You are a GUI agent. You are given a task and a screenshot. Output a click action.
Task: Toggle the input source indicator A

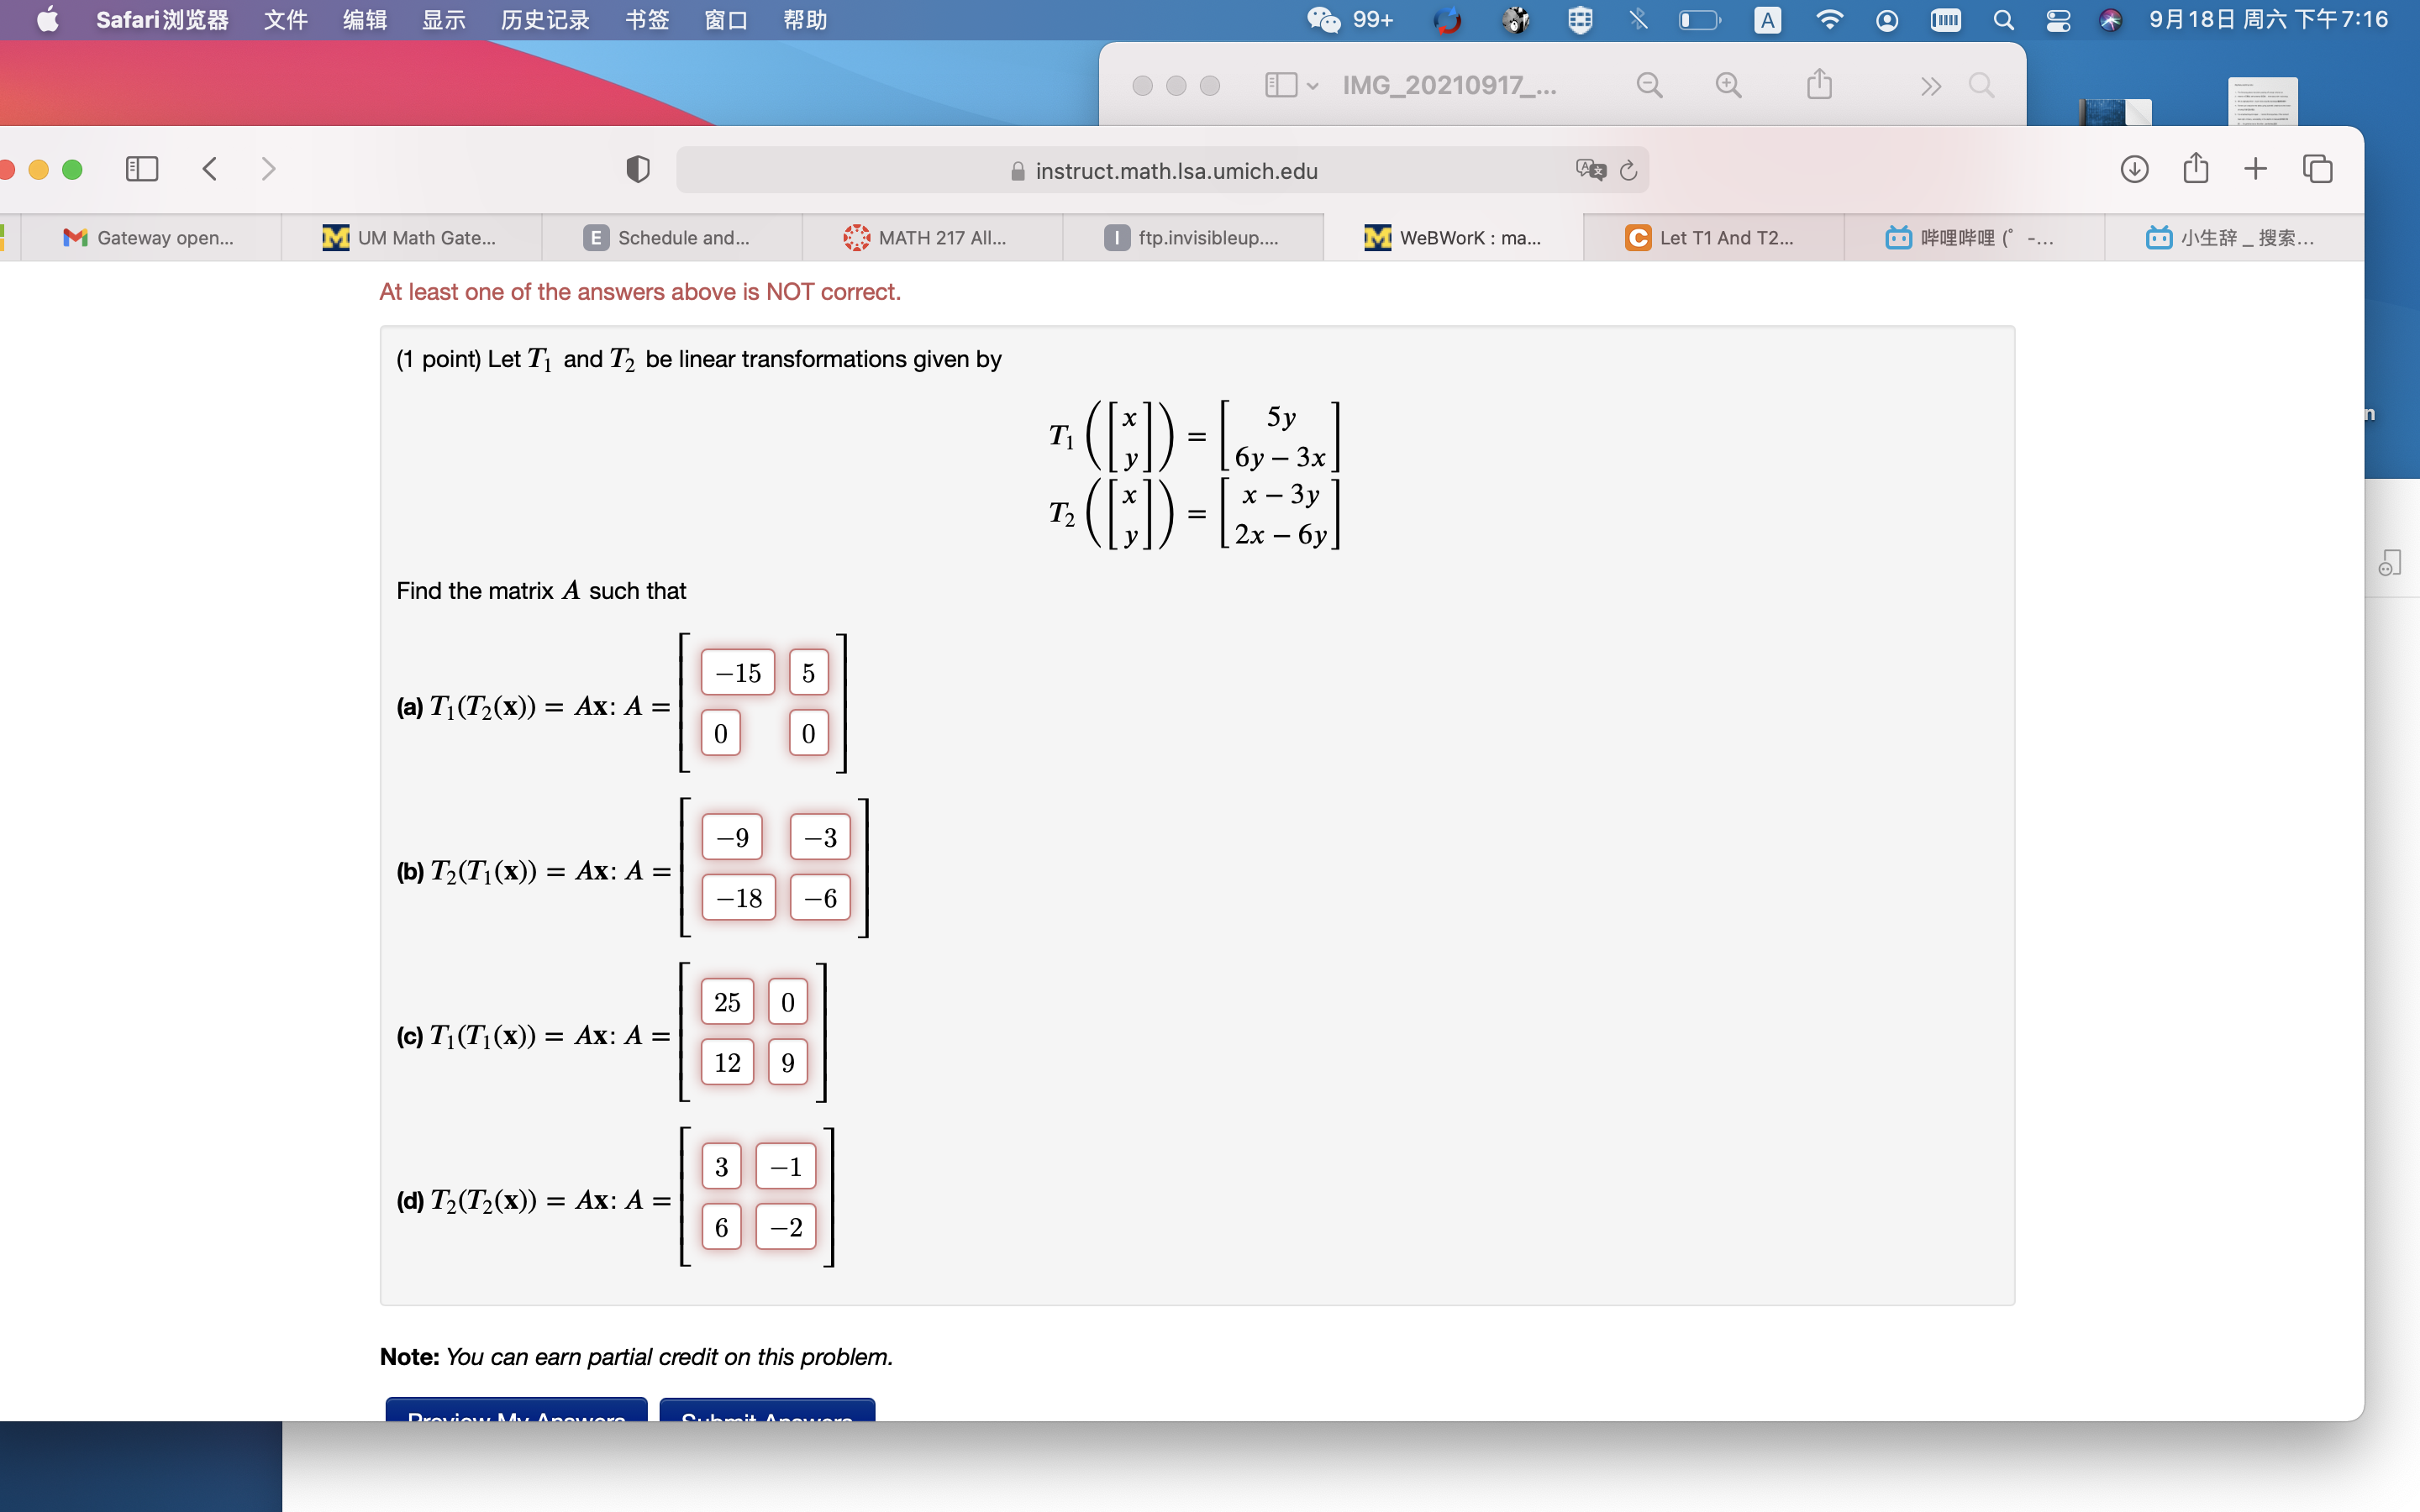tap(1768, 19)
